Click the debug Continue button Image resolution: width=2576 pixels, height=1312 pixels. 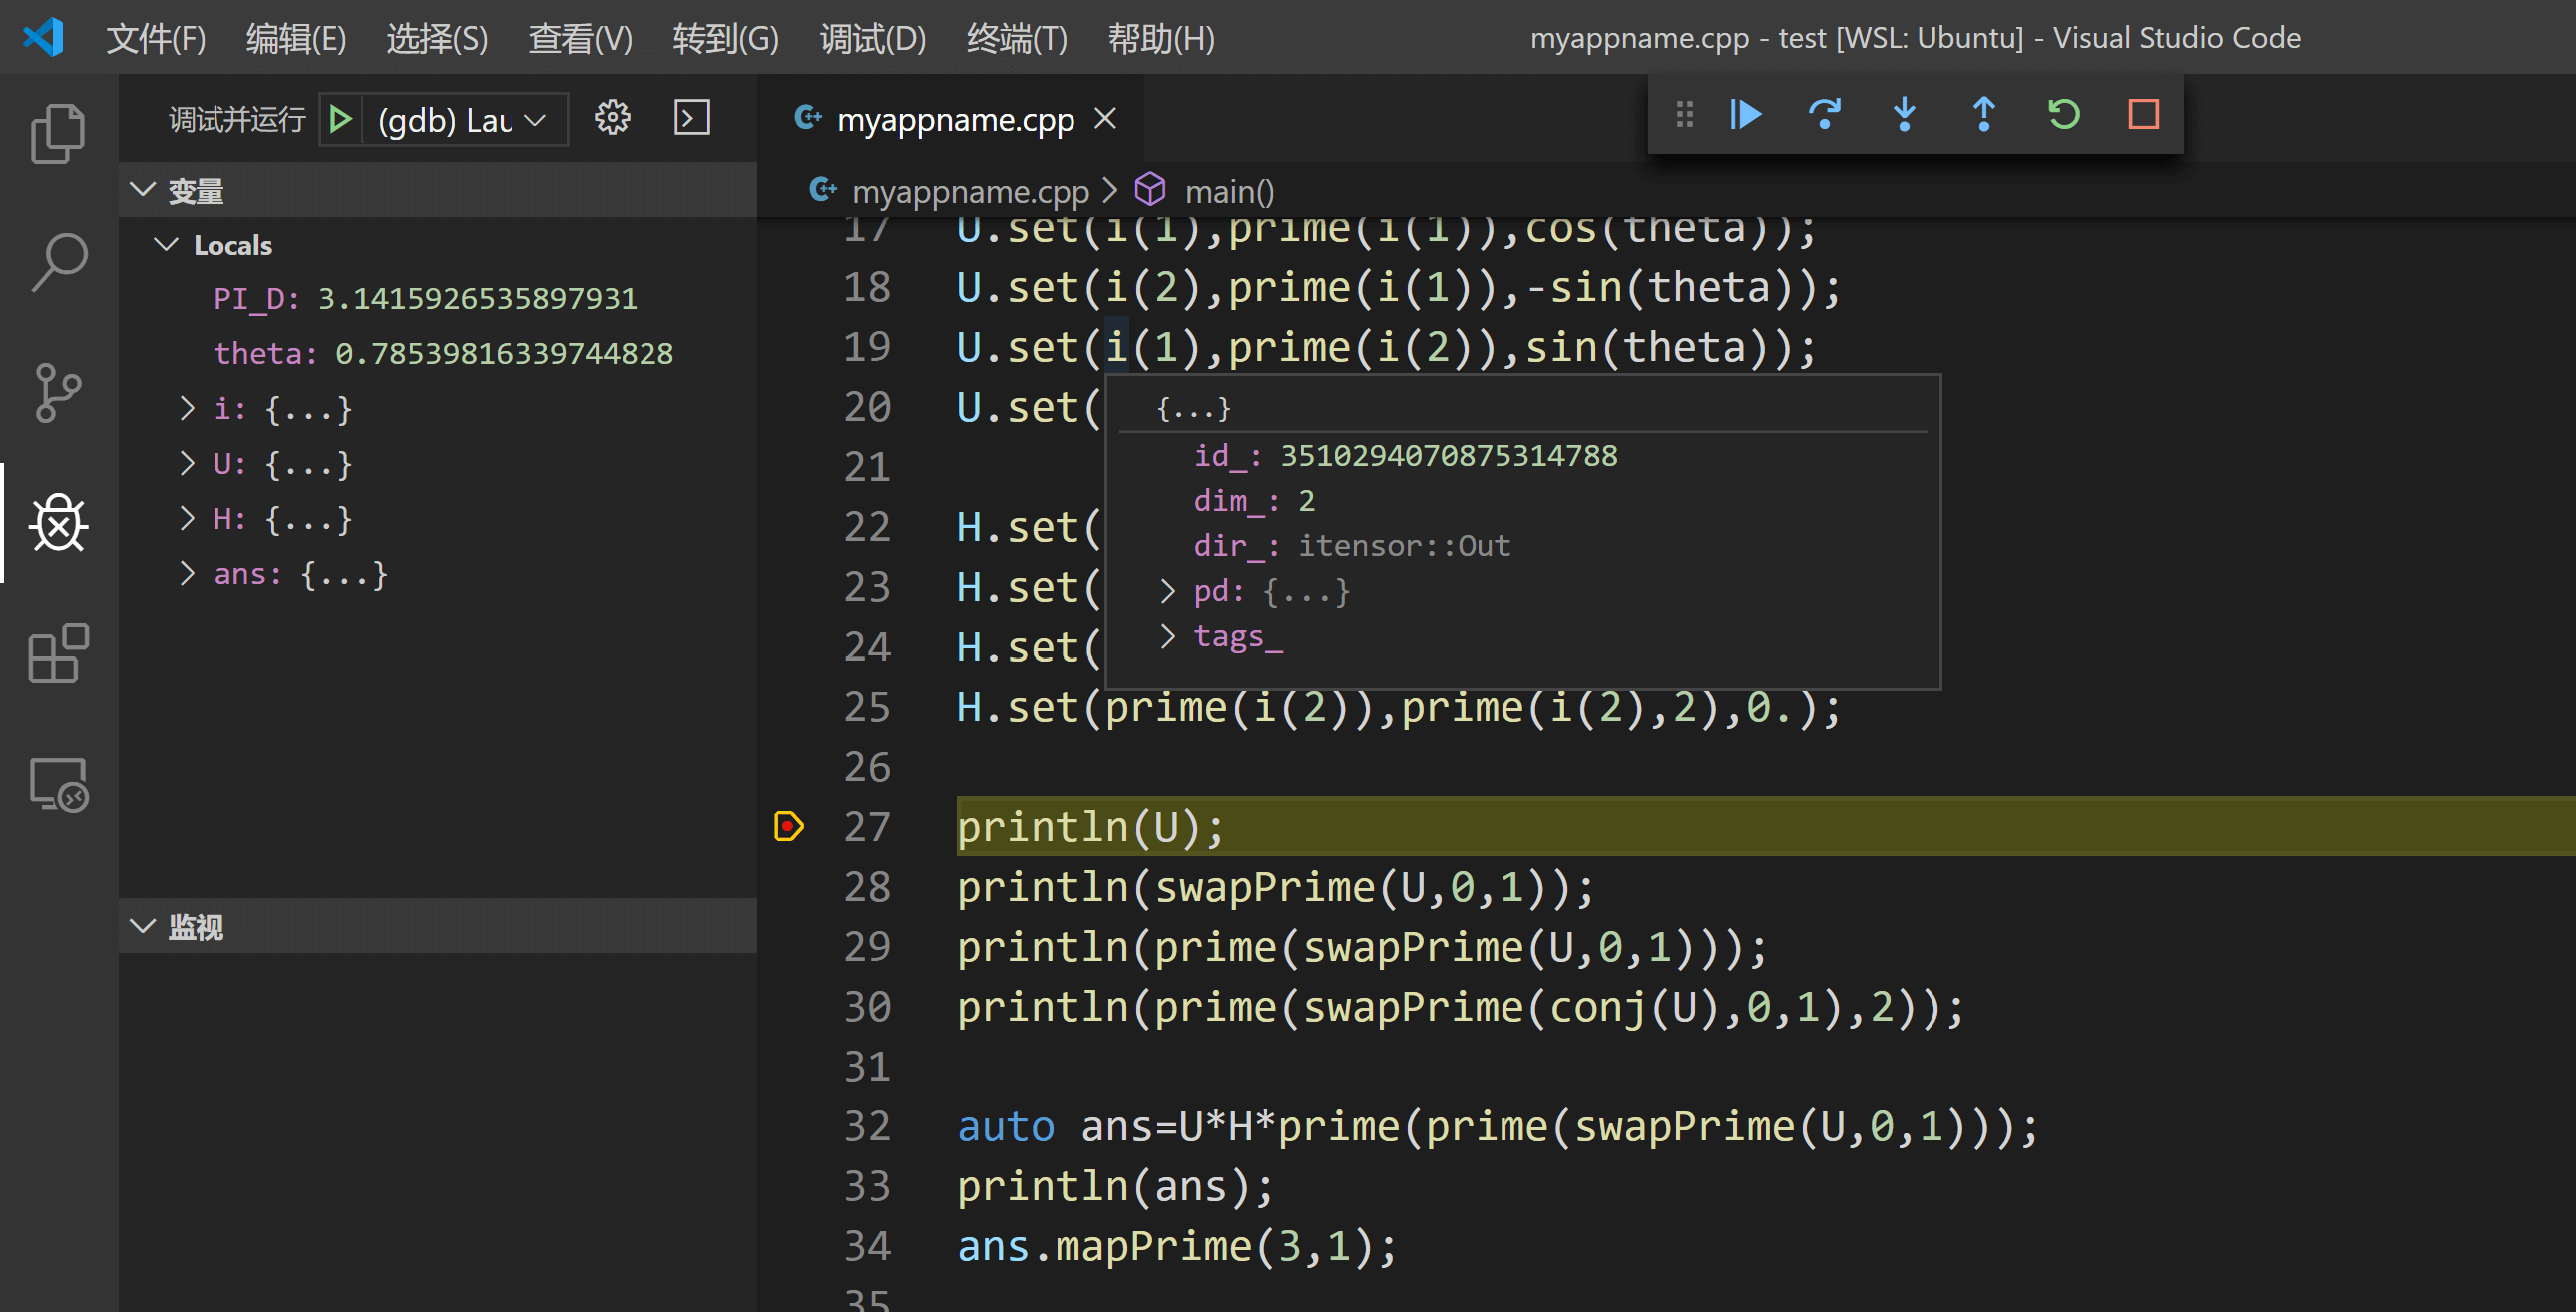1745,115
